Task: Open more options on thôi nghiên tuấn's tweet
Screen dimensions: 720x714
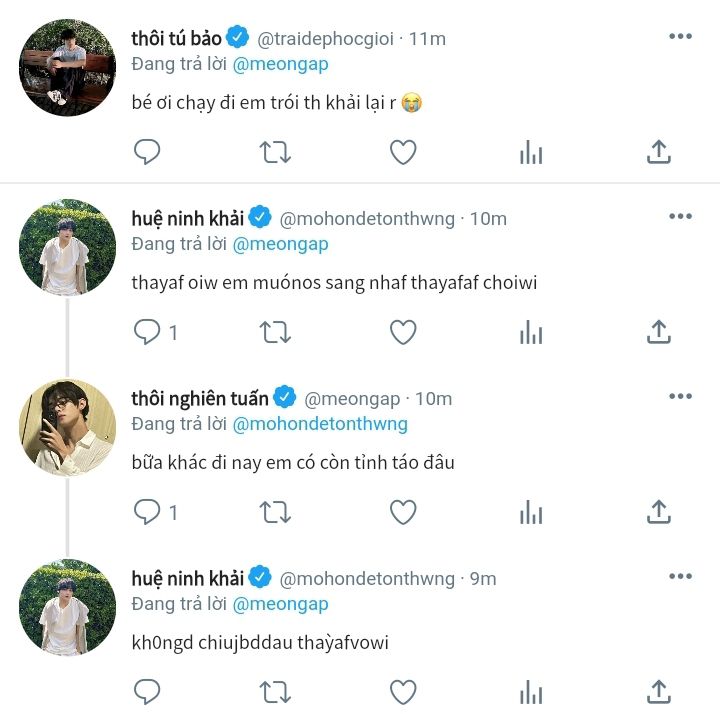Action: [x=680, y=397]
